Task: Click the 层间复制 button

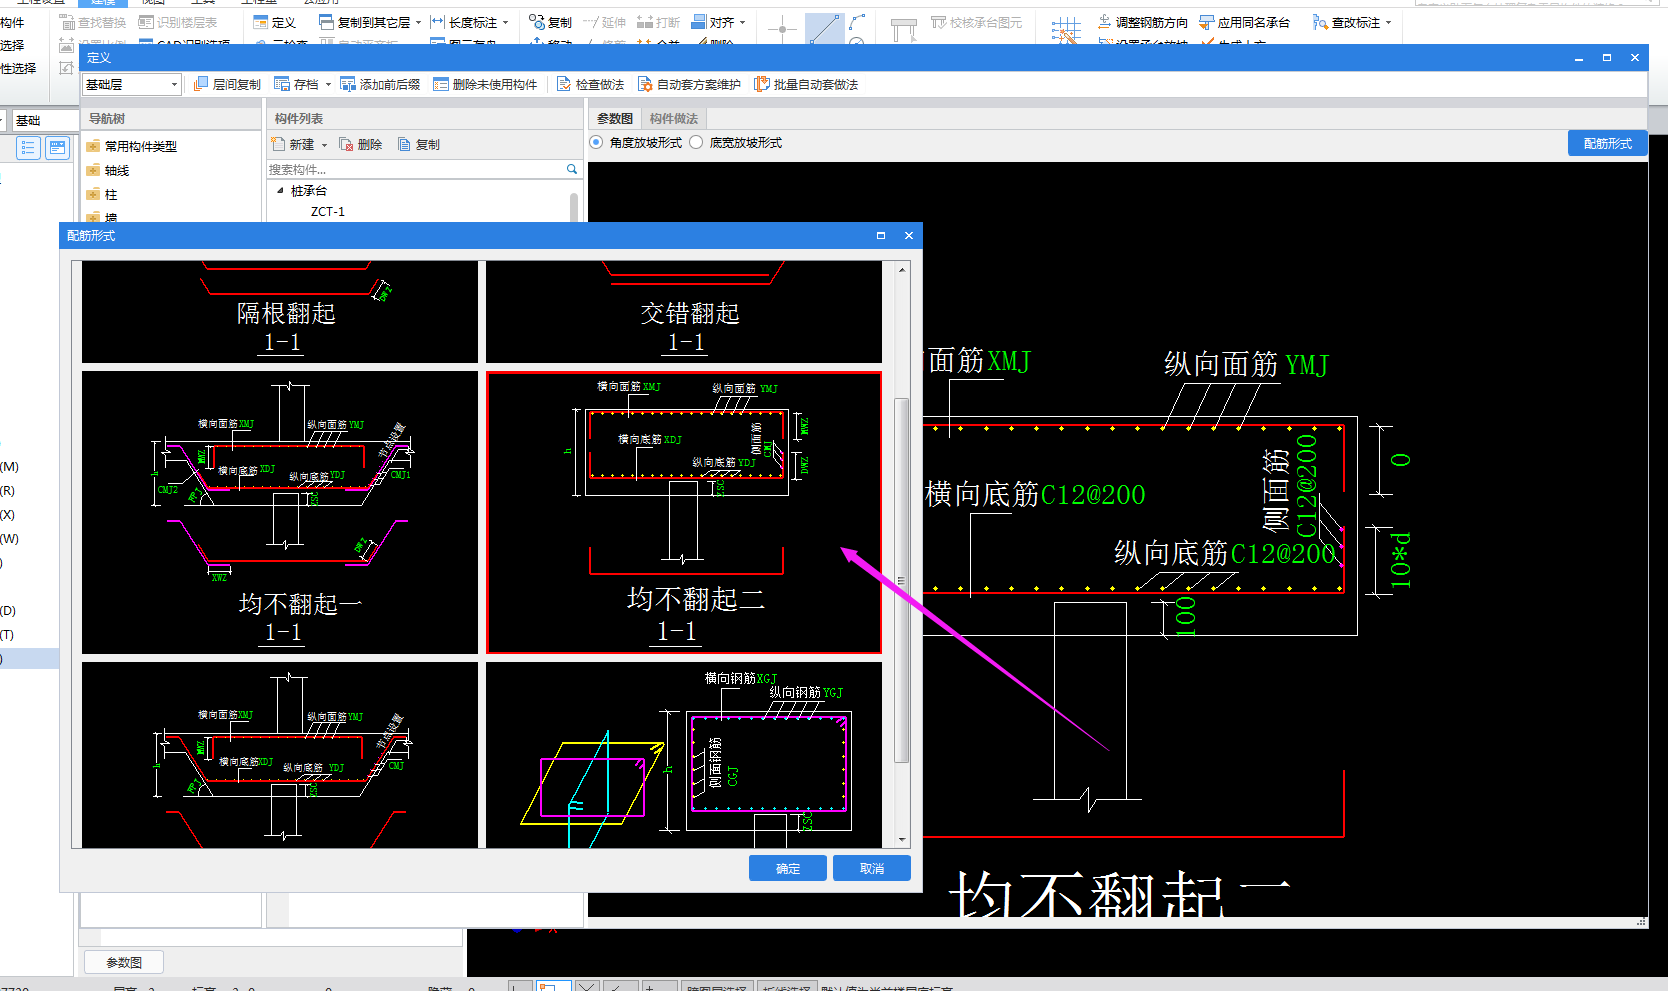Action: (227, 85)
